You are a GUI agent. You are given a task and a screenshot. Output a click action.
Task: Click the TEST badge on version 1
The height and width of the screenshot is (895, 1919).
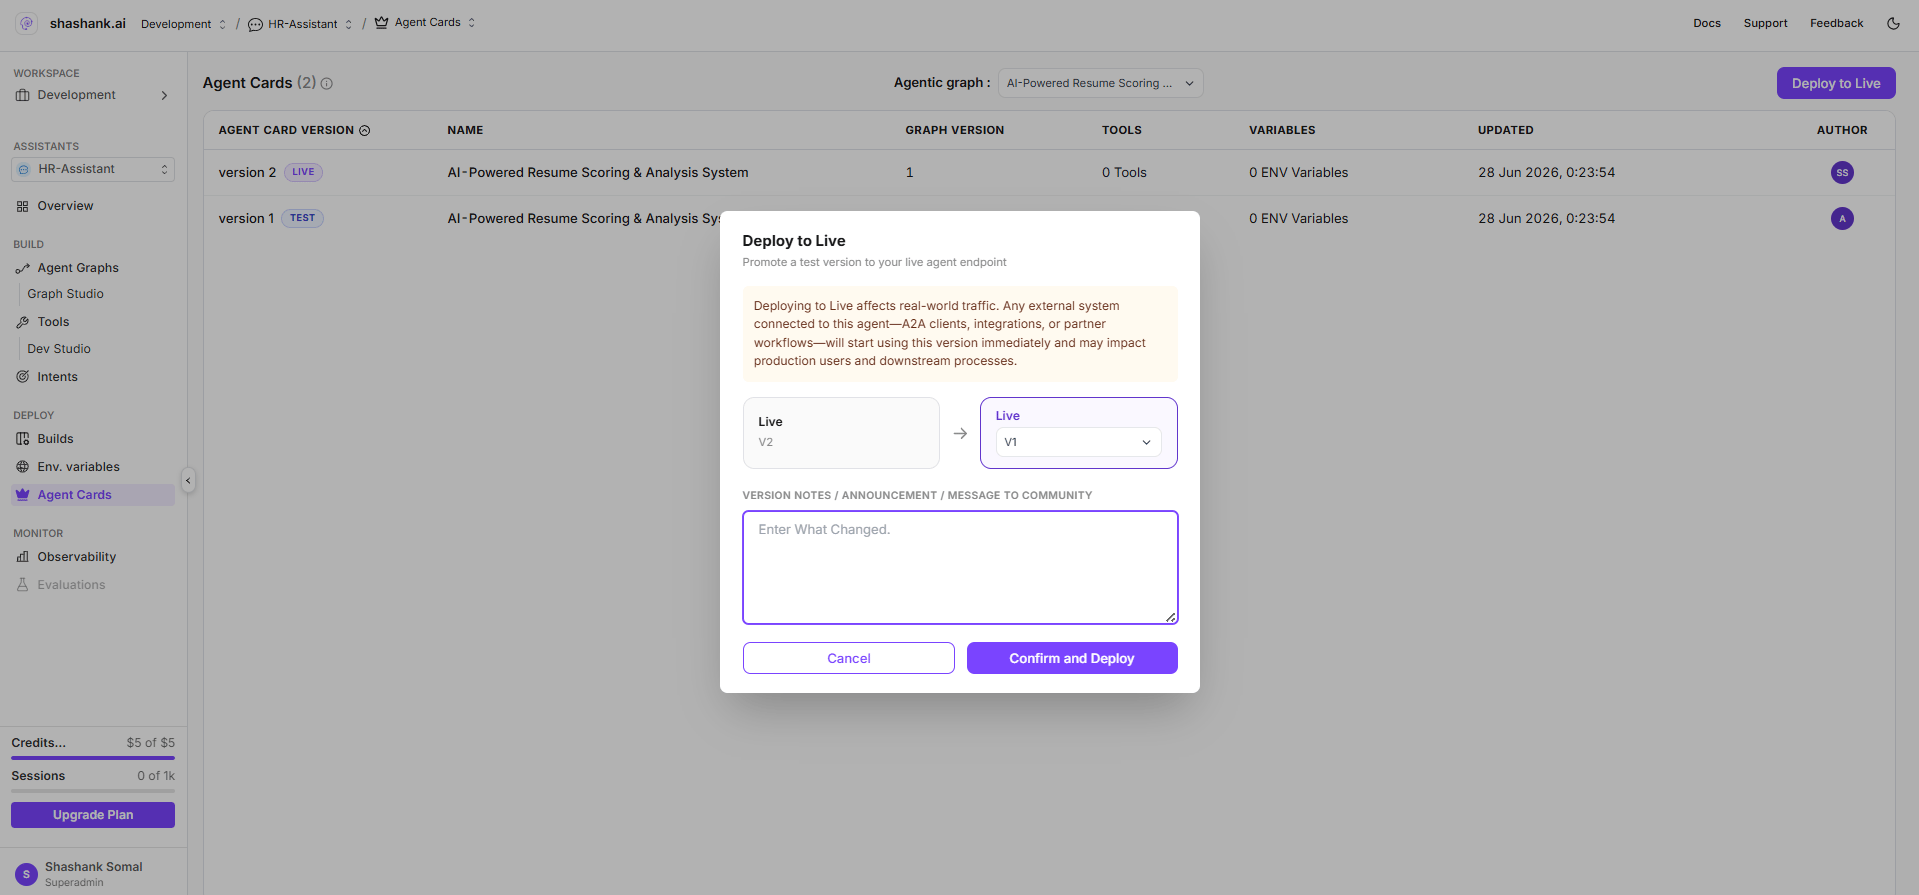(302, 218)
